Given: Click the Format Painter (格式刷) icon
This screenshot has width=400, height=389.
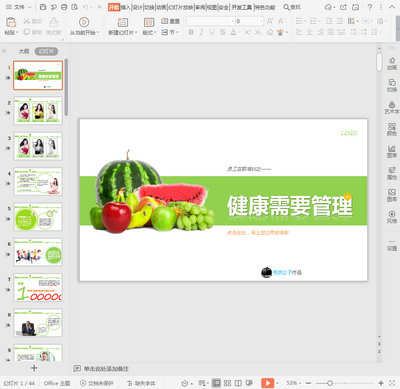Looking at the screenshot, I should point(53,22).
